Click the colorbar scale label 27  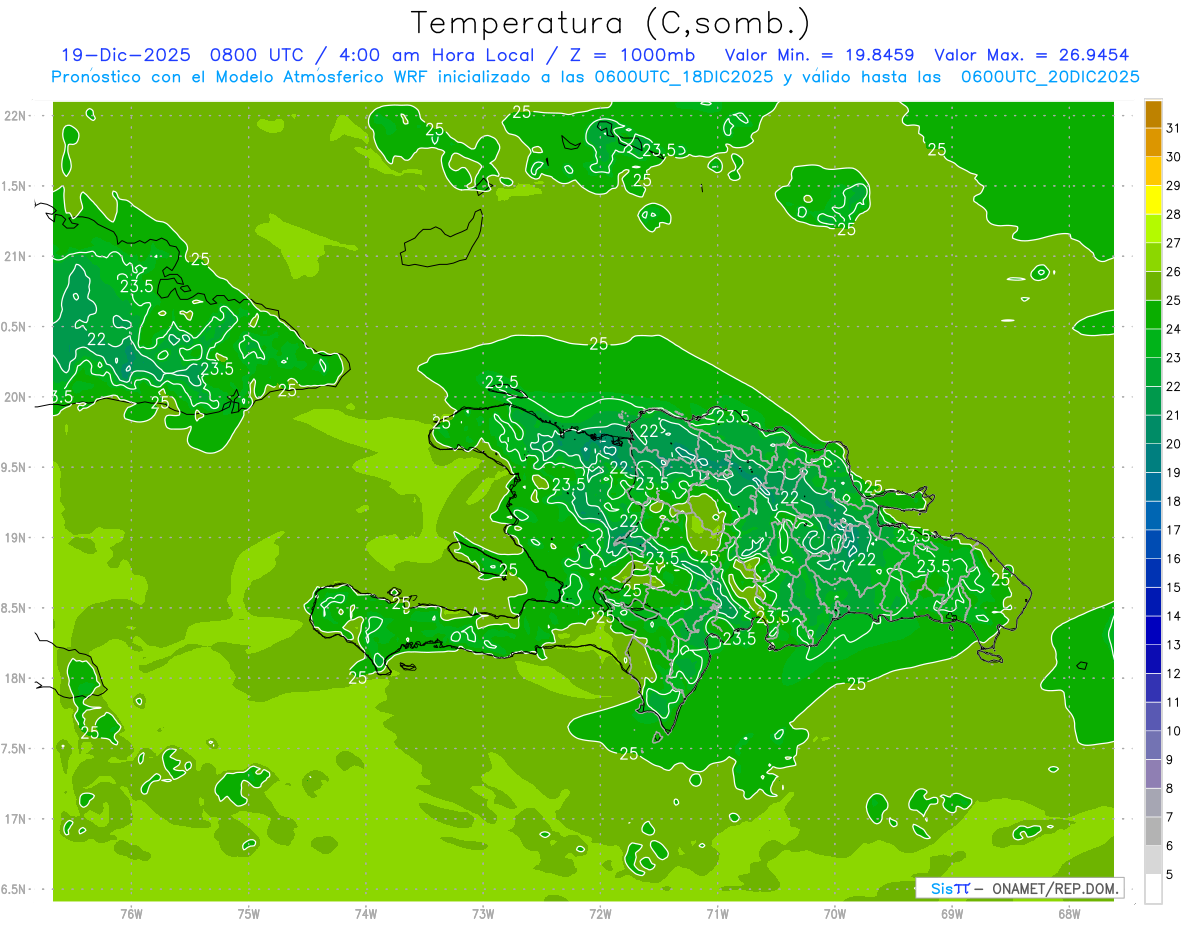(x=1174, y=243)
